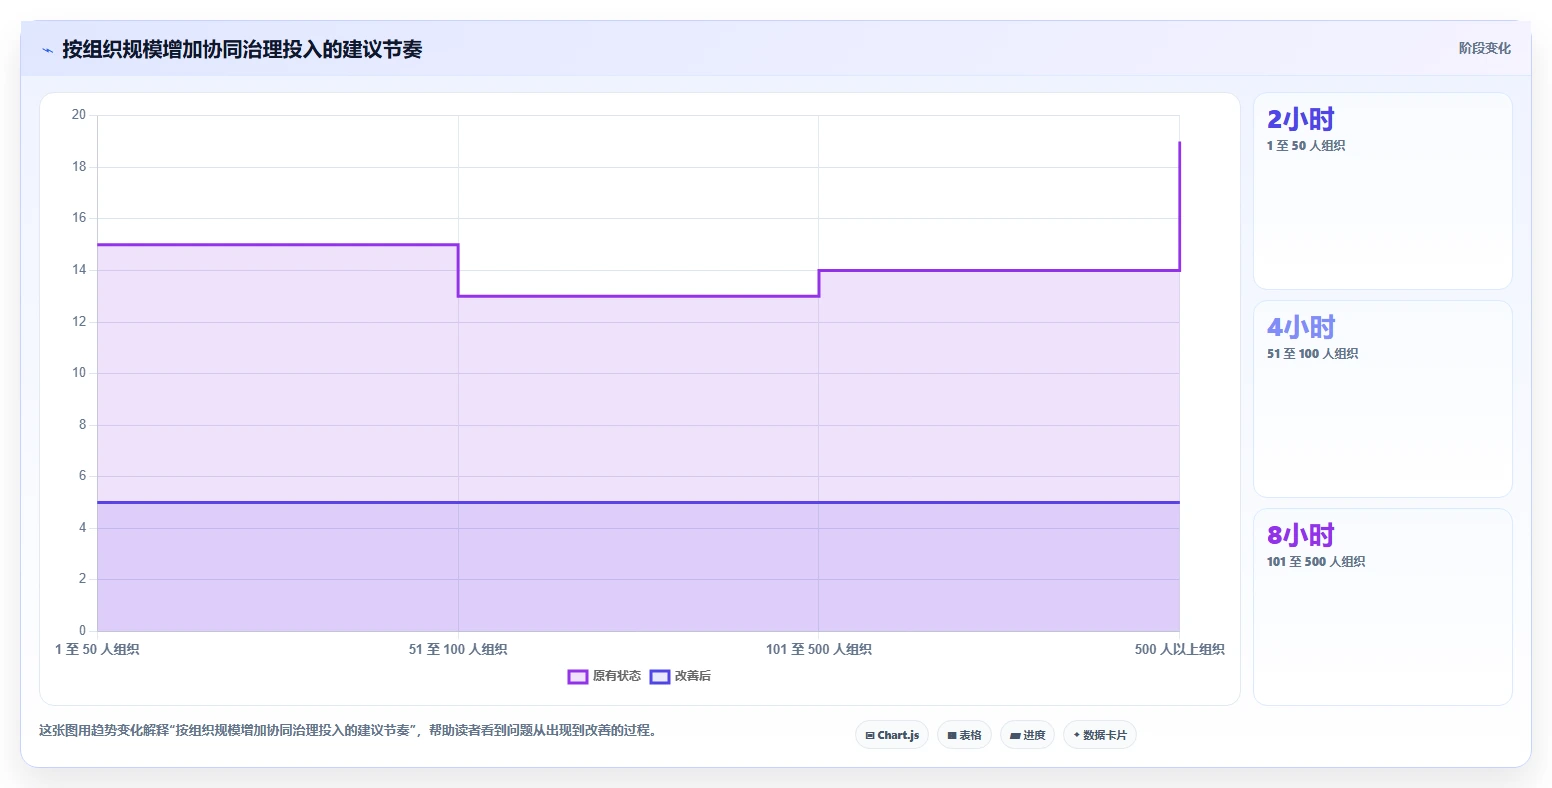Screen dimensions: 1552x788
Task: Open the 8小时 data card
Action: click(1382, 607)
